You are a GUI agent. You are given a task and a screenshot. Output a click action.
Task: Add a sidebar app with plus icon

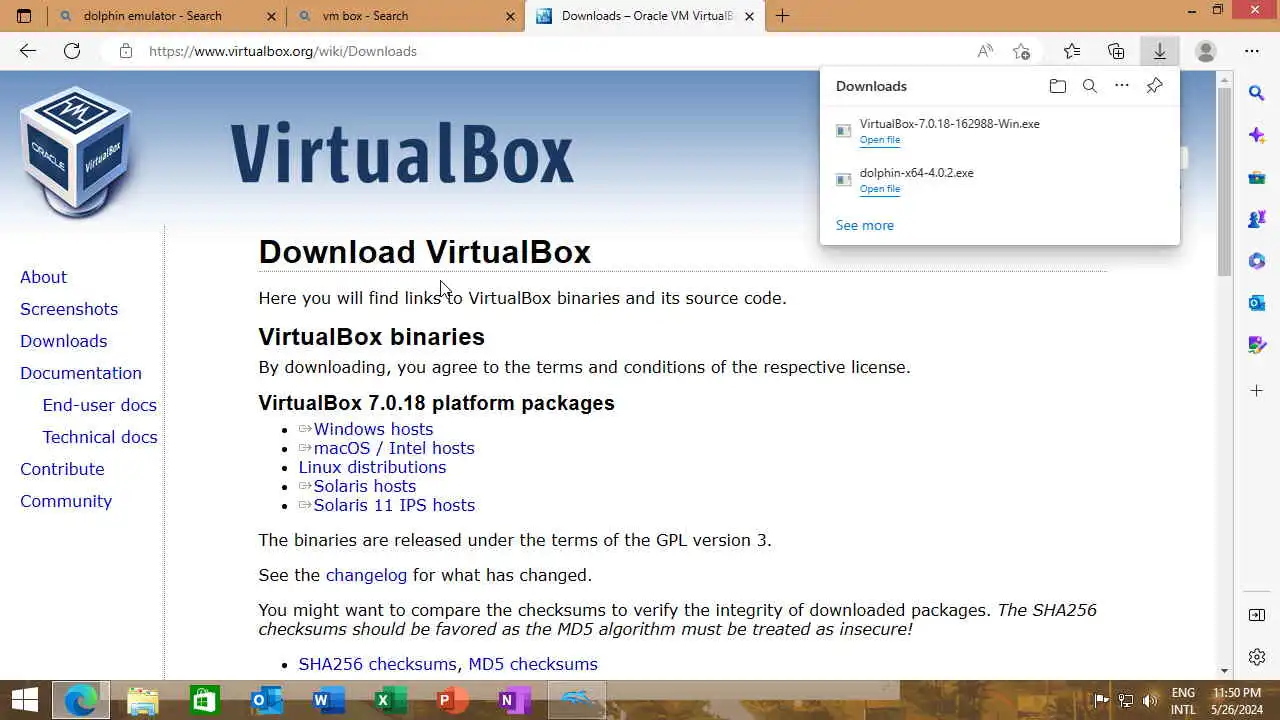pyautogui.click(x=1257, y=390)
